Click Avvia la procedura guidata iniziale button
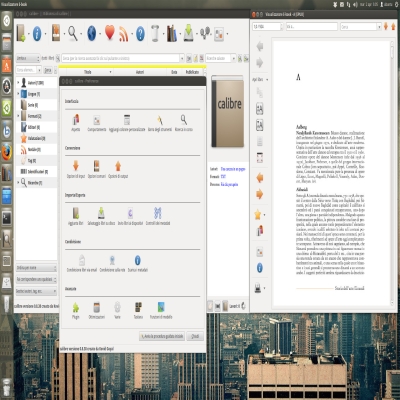The image size is (400, 400). pos(162,336)
